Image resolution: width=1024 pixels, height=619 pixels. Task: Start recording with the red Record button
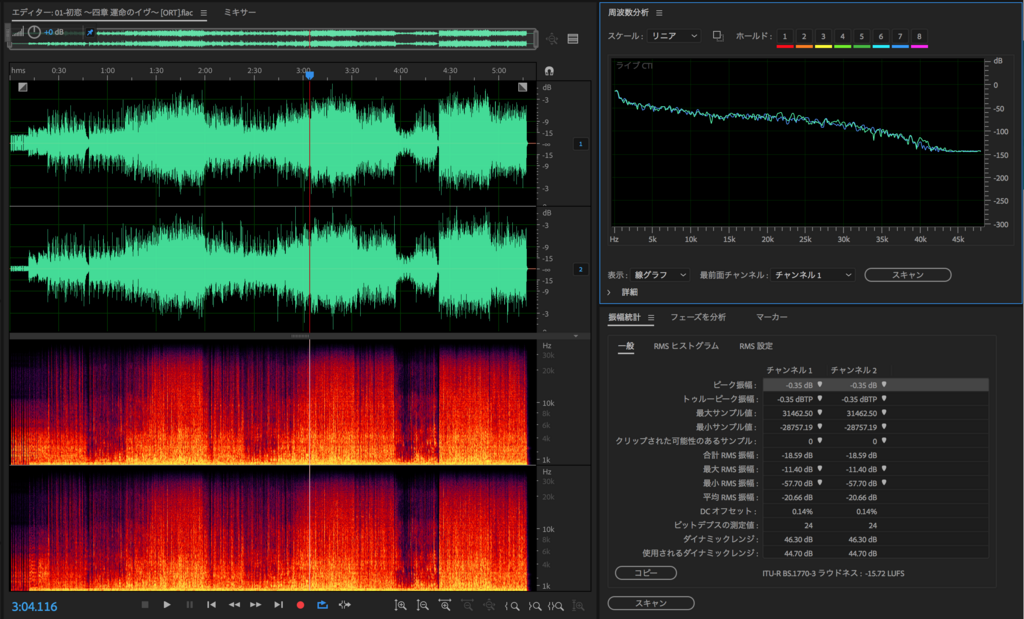[300, 605]
